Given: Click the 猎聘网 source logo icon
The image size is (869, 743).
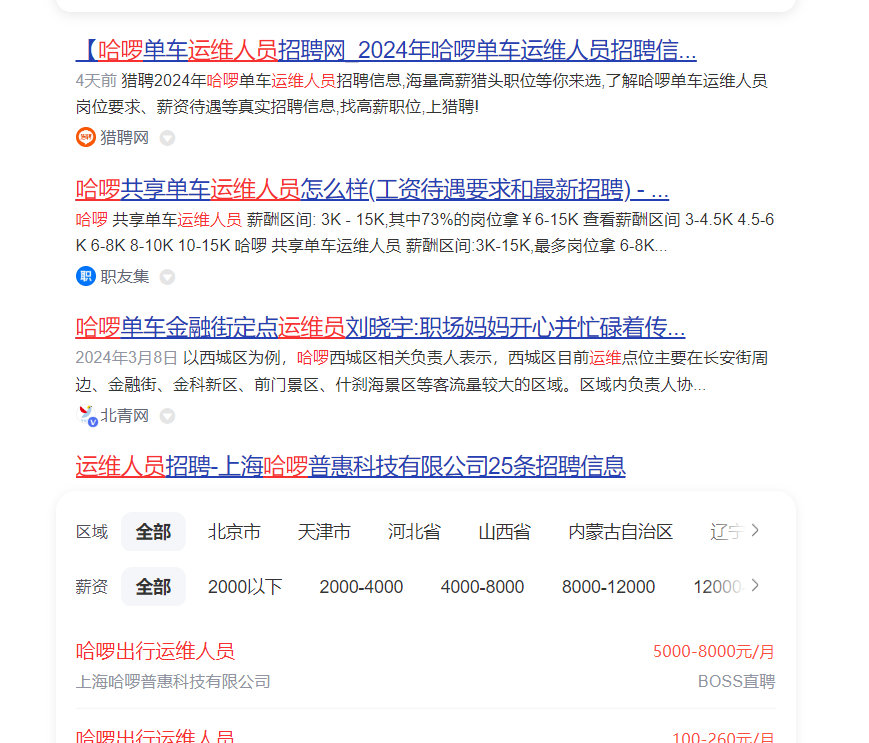Looking at the screenshot, I should tap(86, 137).
